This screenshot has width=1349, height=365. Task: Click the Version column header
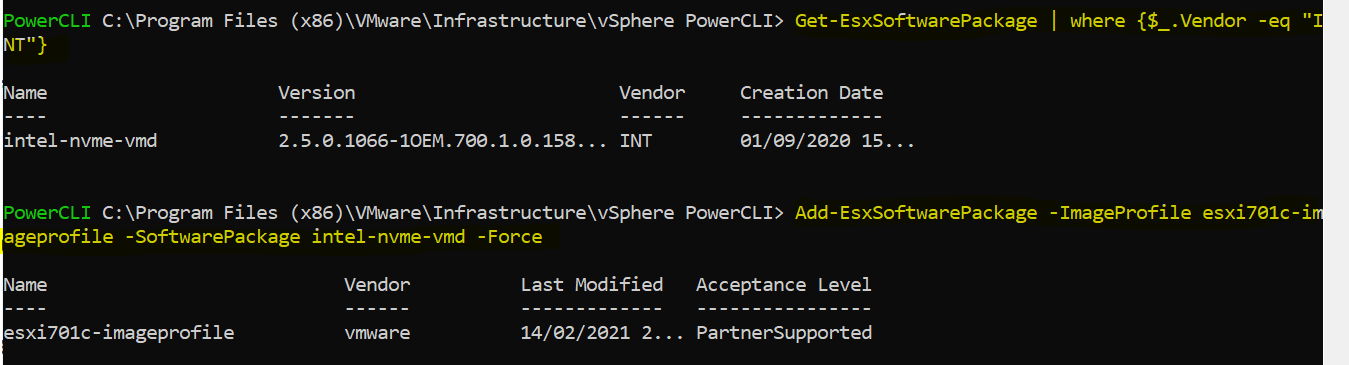[x=316, y=93]
